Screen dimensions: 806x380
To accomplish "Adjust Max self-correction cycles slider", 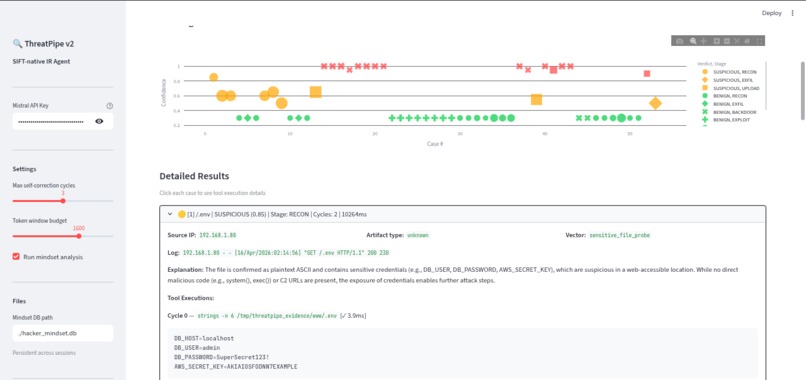I will tap(63, 201).
